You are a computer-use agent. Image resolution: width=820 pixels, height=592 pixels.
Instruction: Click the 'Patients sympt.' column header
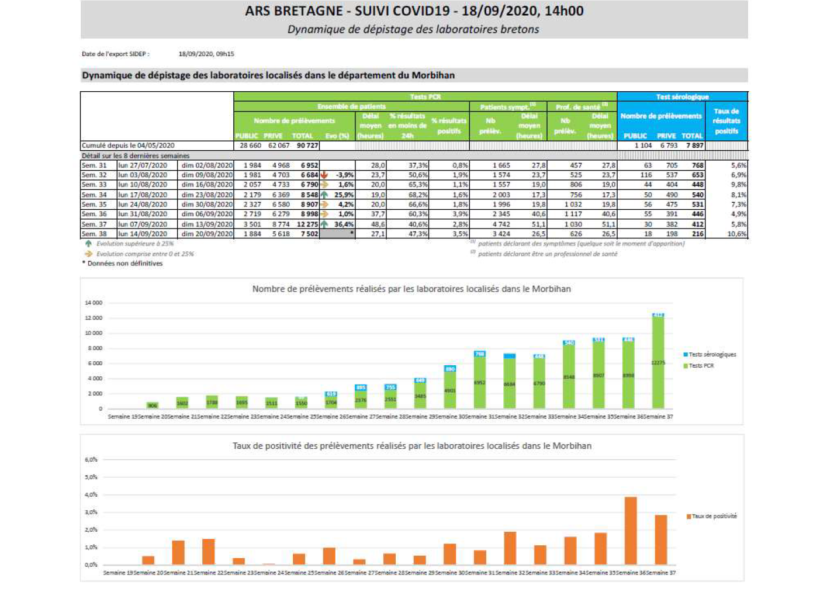pos(508,107)
